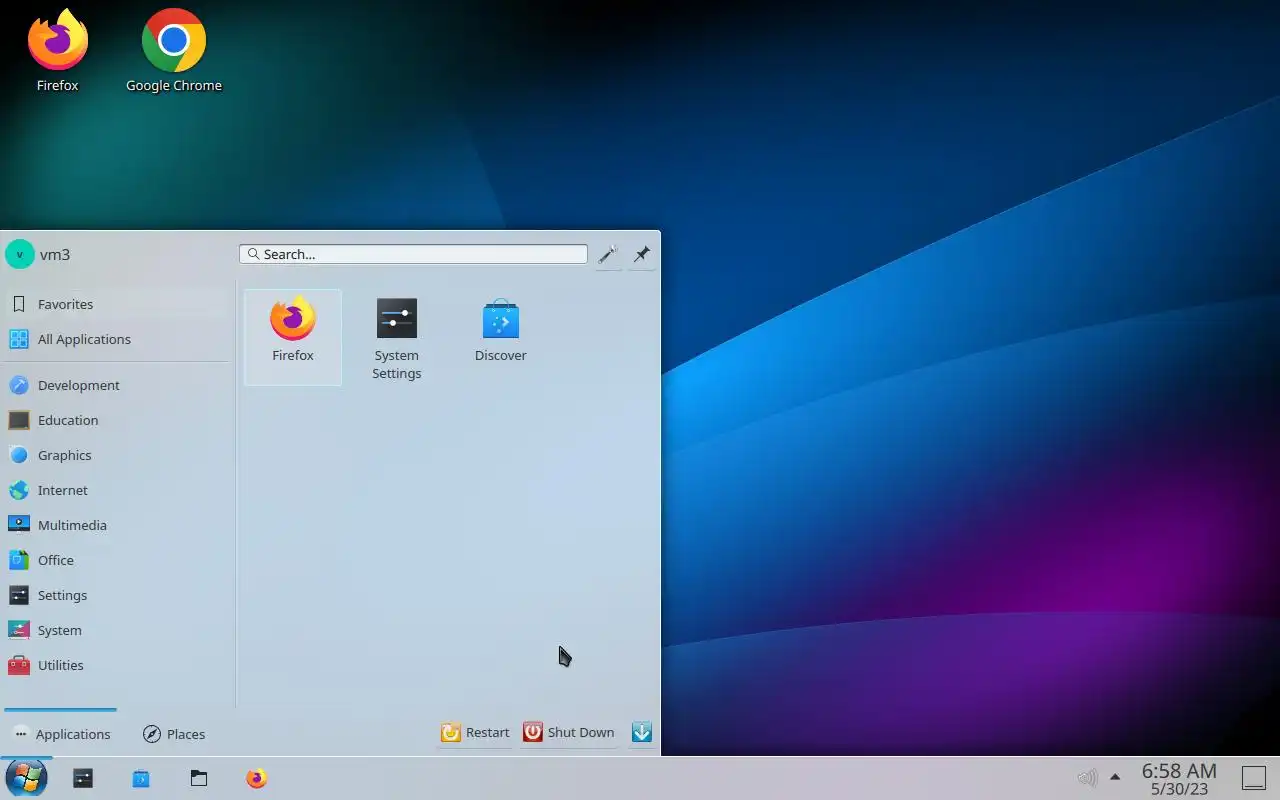Expand more session options arrow

[x=642, y=733]
